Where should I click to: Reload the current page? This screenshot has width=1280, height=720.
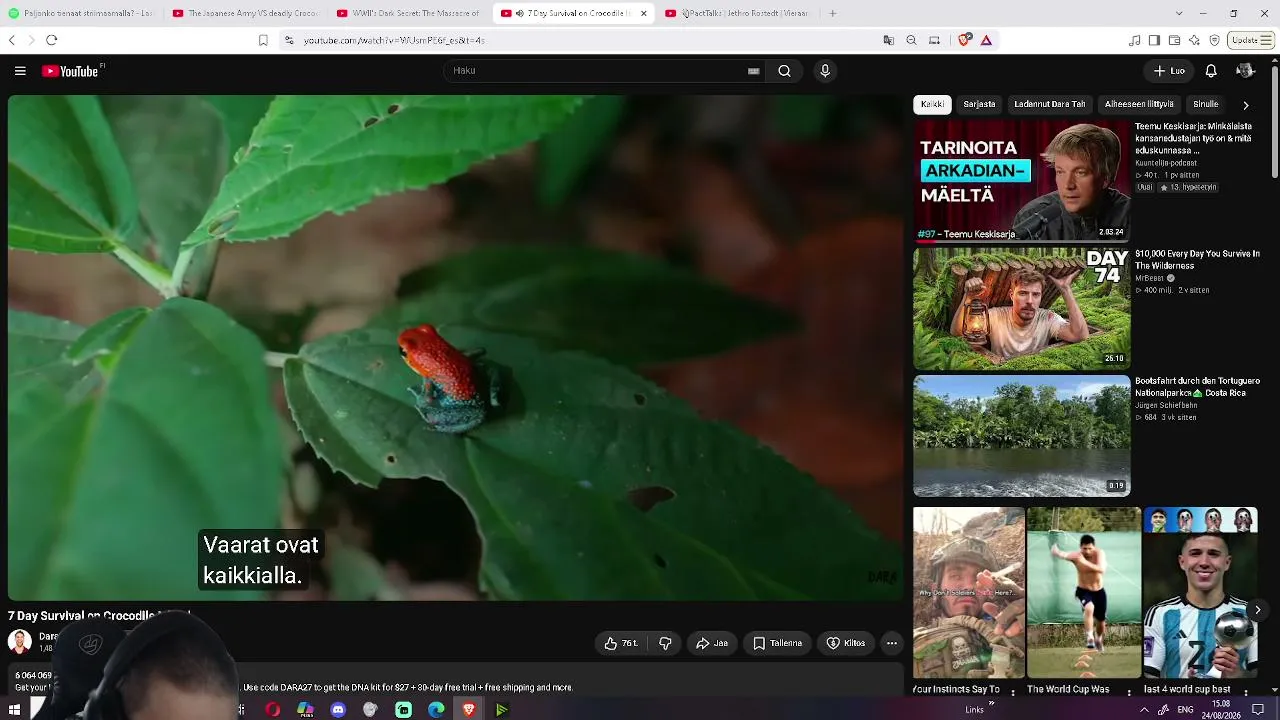click(x=52, y=40)
